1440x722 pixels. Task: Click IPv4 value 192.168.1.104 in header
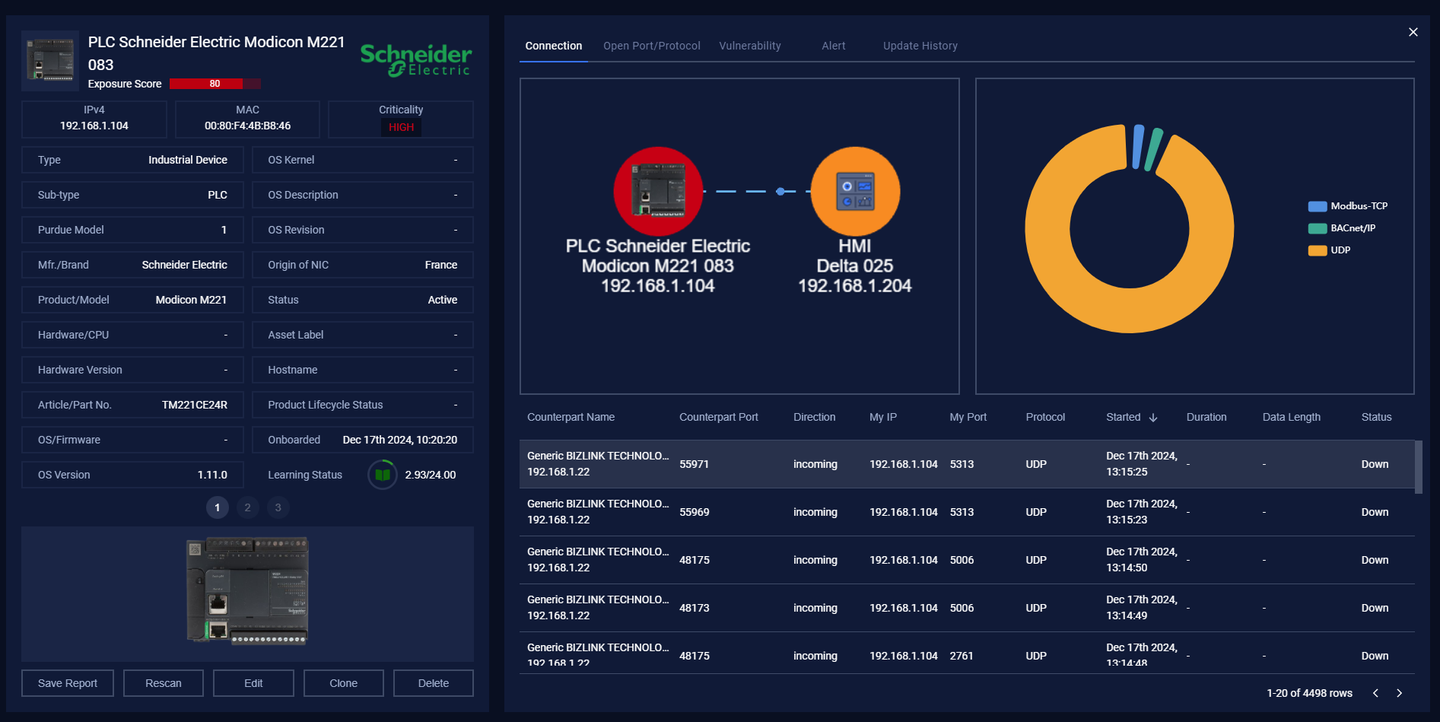coord(94,126)
